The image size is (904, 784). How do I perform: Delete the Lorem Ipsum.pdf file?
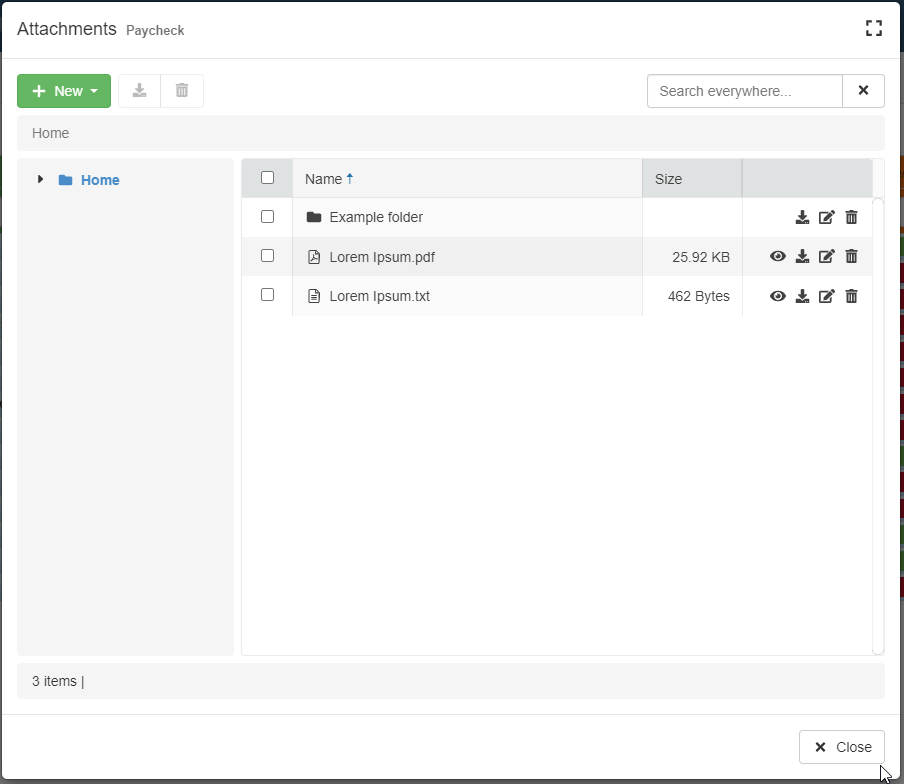click(852, 256)
